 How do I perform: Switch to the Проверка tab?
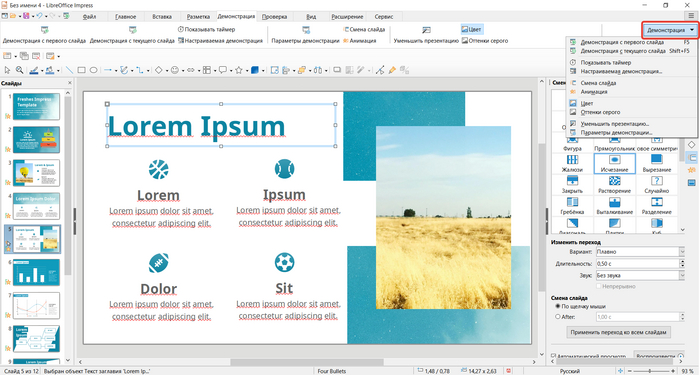pyautogui.click(x=274, y=17)
